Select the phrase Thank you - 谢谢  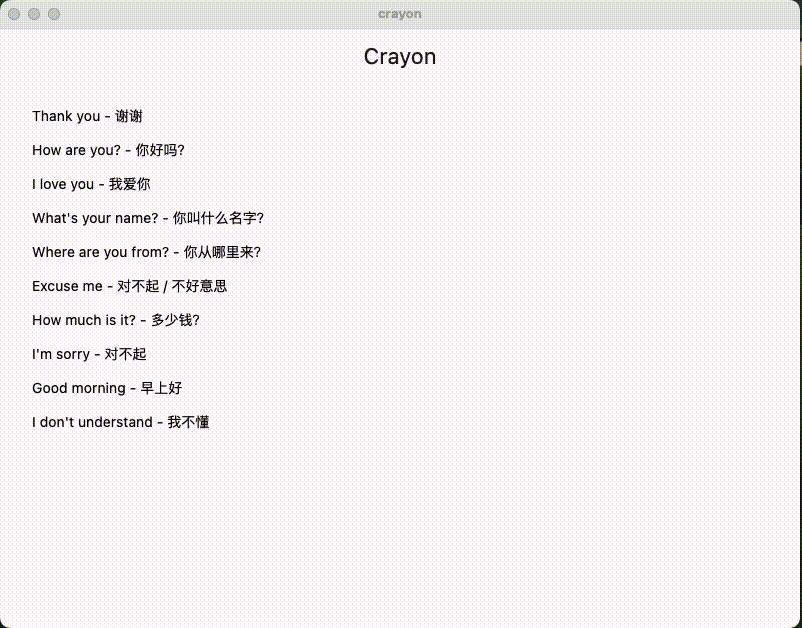pyautogui.click(x=87, y=116)
